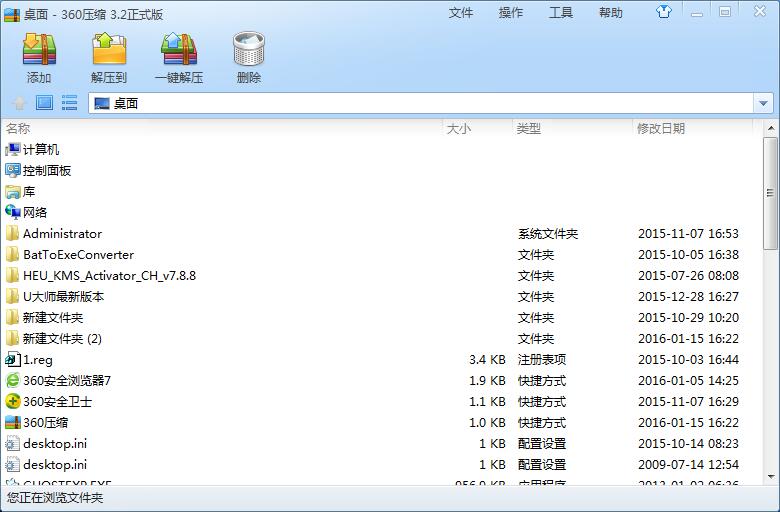Select the 360安全卫士 shortcut icon
780x512 pixels.
[13, 401]
